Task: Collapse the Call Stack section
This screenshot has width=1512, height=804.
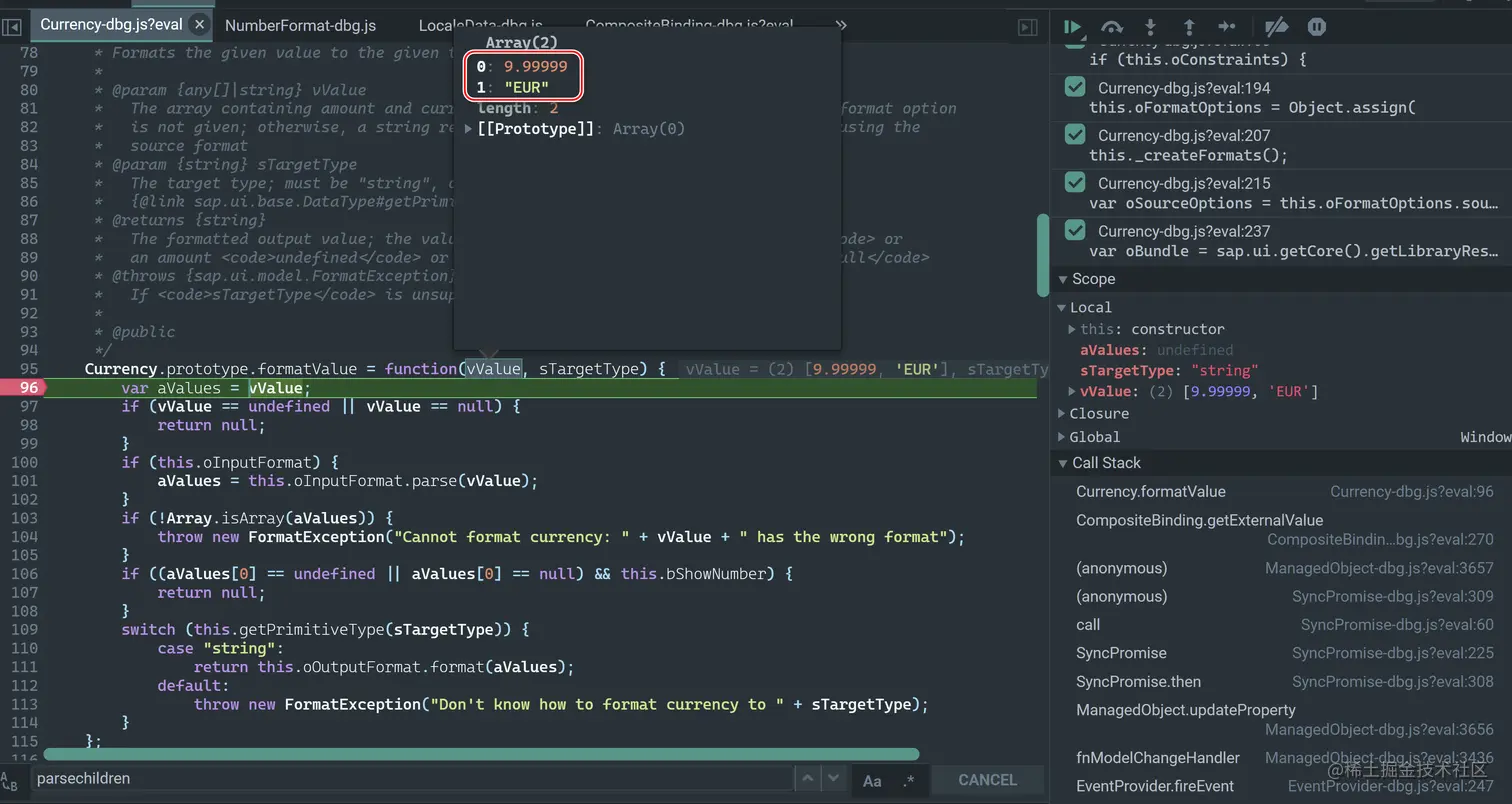Action: click(1063, 463)
